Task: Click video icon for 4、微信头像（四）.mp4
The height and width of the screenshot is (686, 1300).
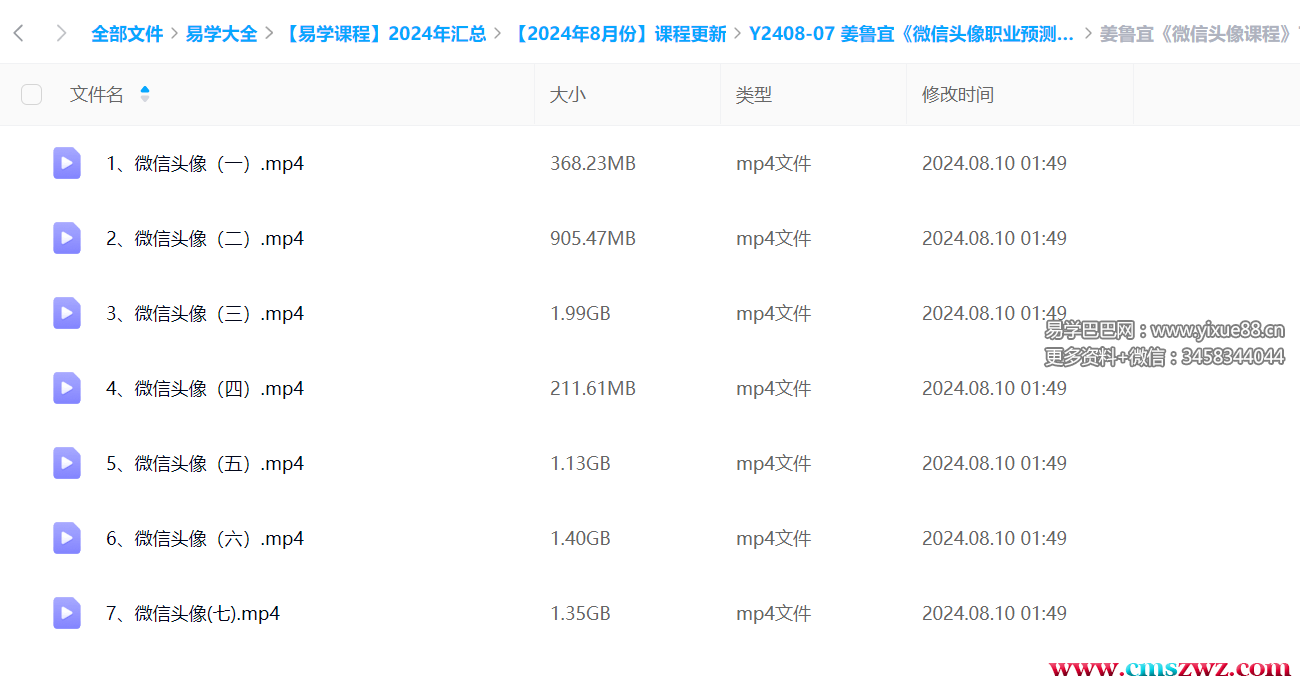Action: [x=67, y=388]
